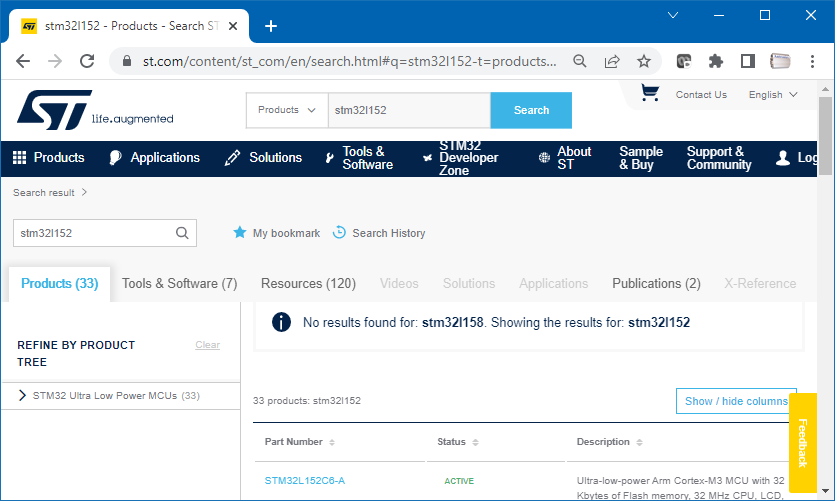Open the English language dropdown

[773, 94]
